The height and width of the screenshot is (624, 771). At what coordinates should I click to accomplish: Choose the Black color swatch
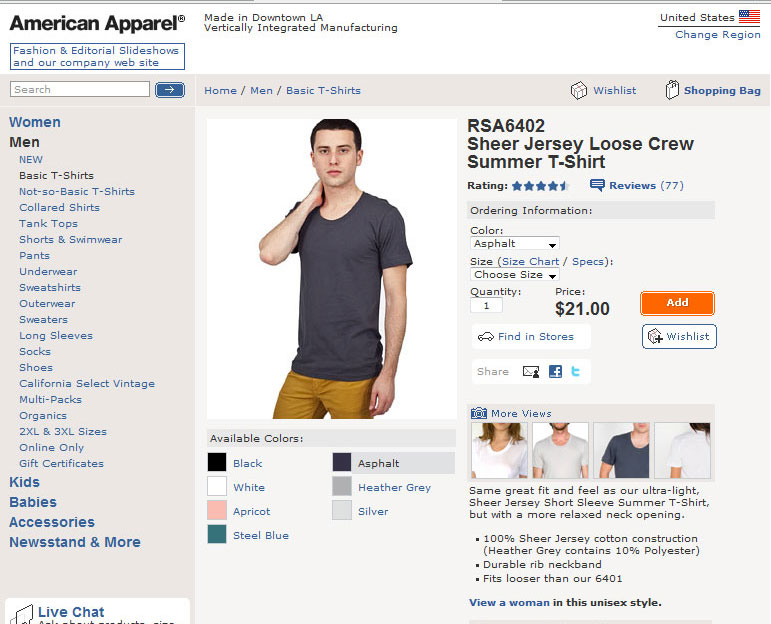click(217, 463)
